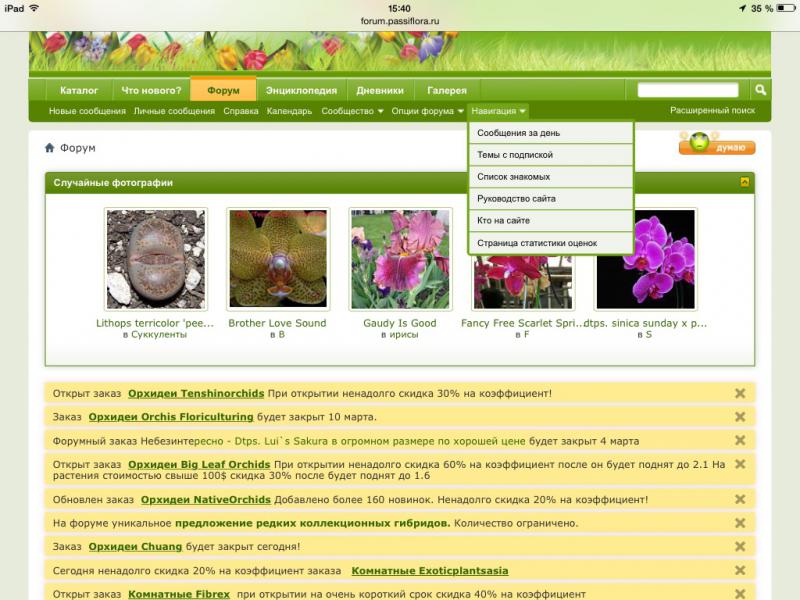The width and height of the screenshot is (800, 600).
Task: Open the Расширенный поиск link
Action: tap(712, 111)
